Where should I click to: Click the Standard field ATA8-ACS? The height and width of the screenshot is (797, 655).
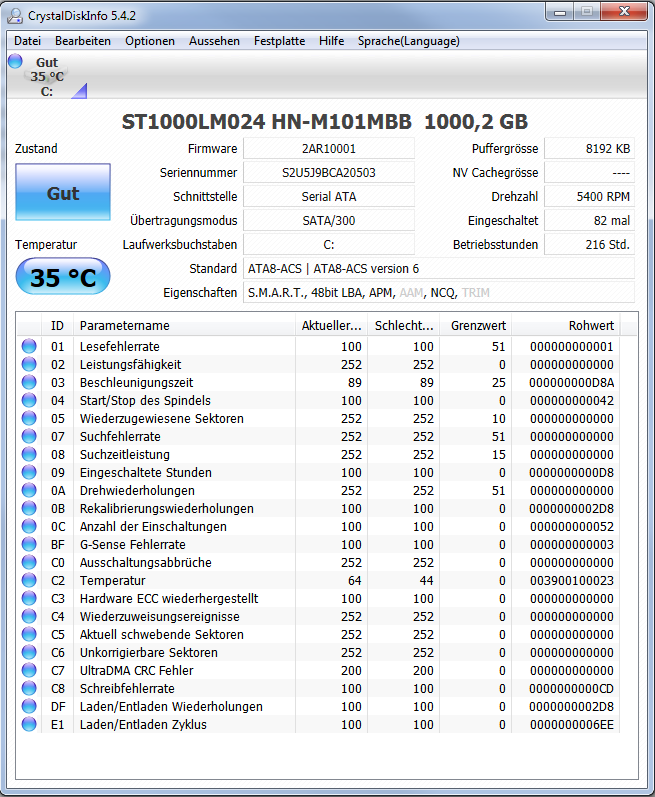(439, 268)
